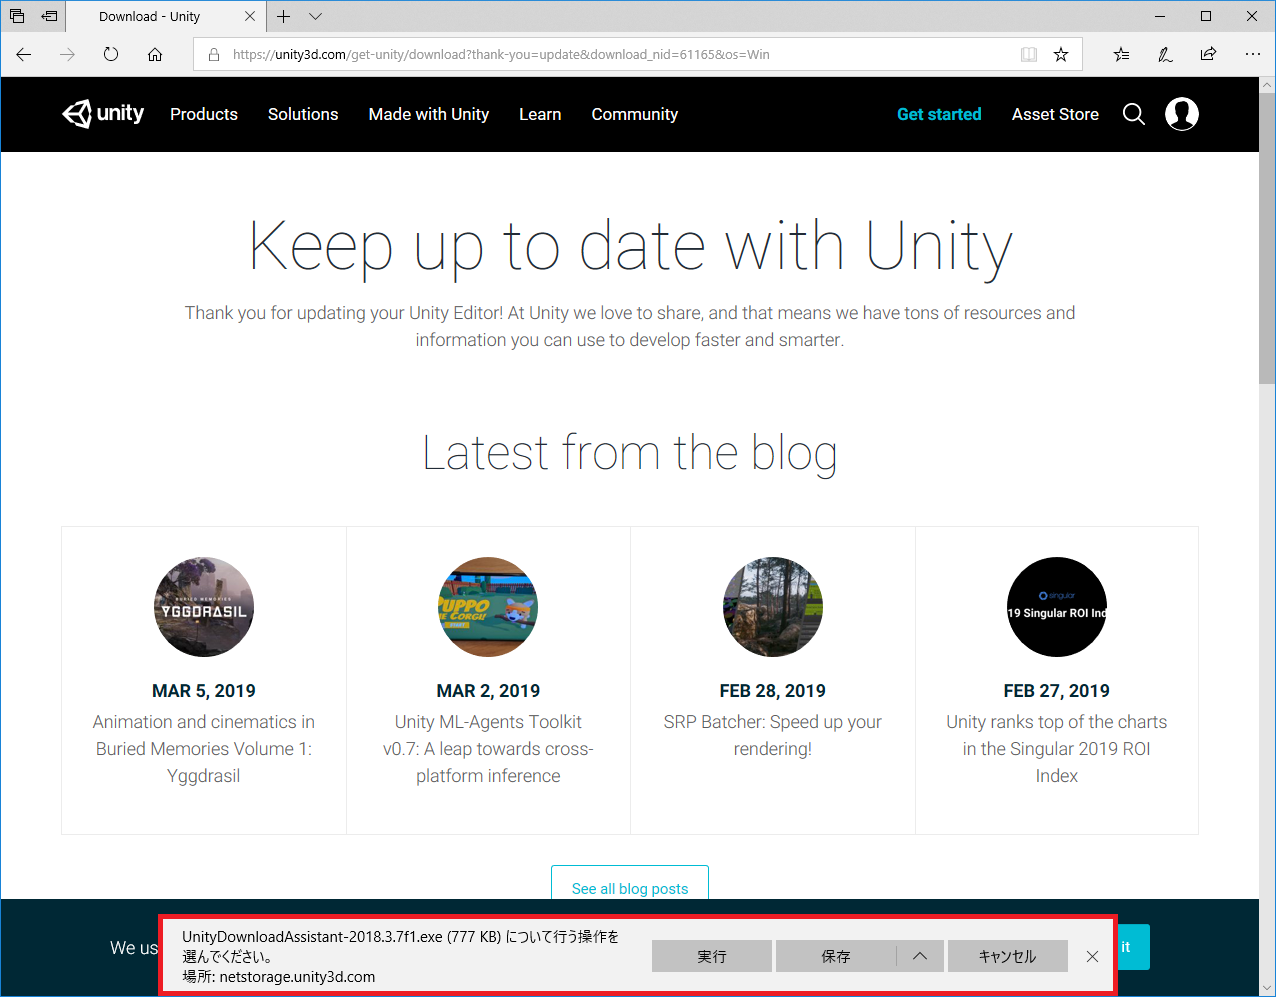The width and height of the screenshot is (1276, 997).
Task: Open a new browser tab
Action: (284, 16)
